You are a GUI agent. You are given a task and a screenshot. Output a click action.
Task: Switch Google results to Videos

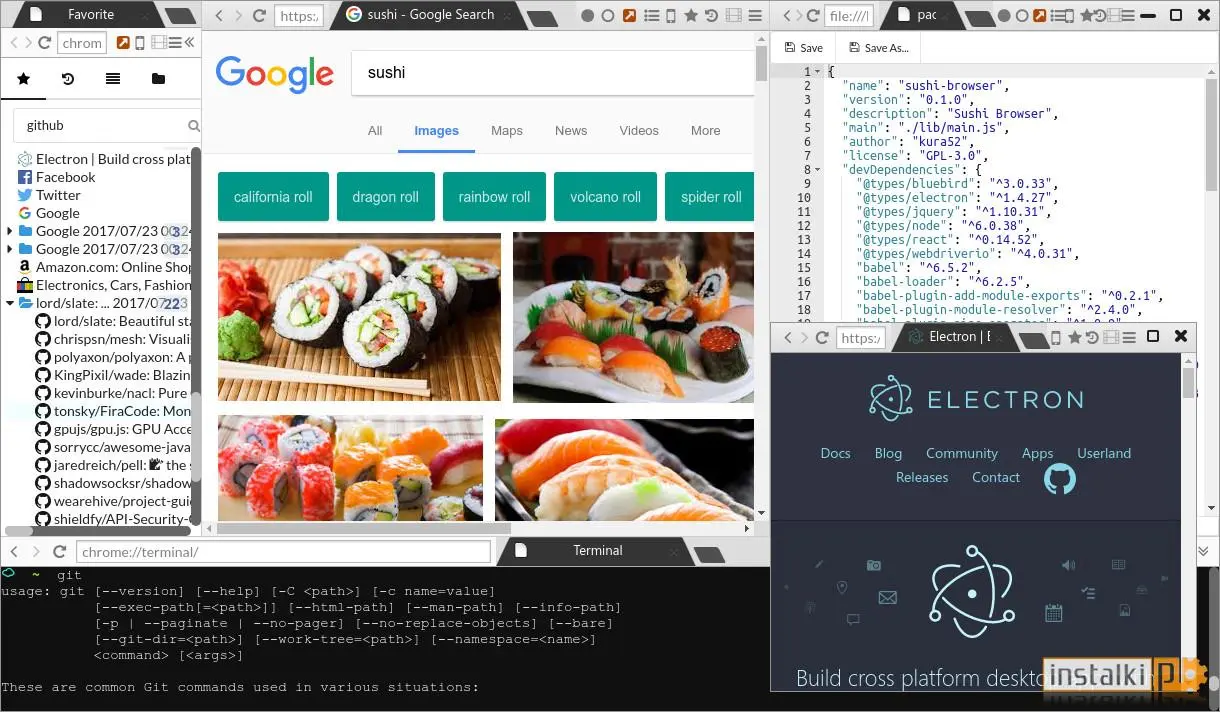pos(639,131)
